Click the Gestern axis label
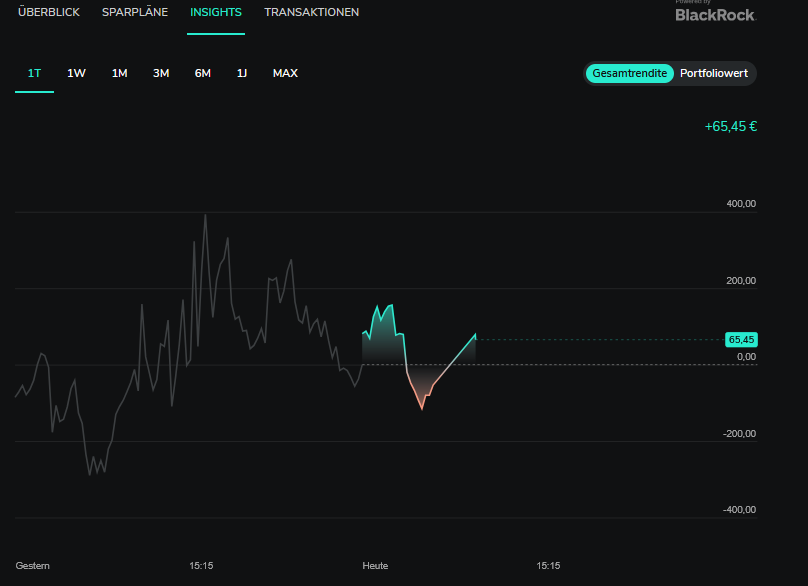 coord(33,566)
